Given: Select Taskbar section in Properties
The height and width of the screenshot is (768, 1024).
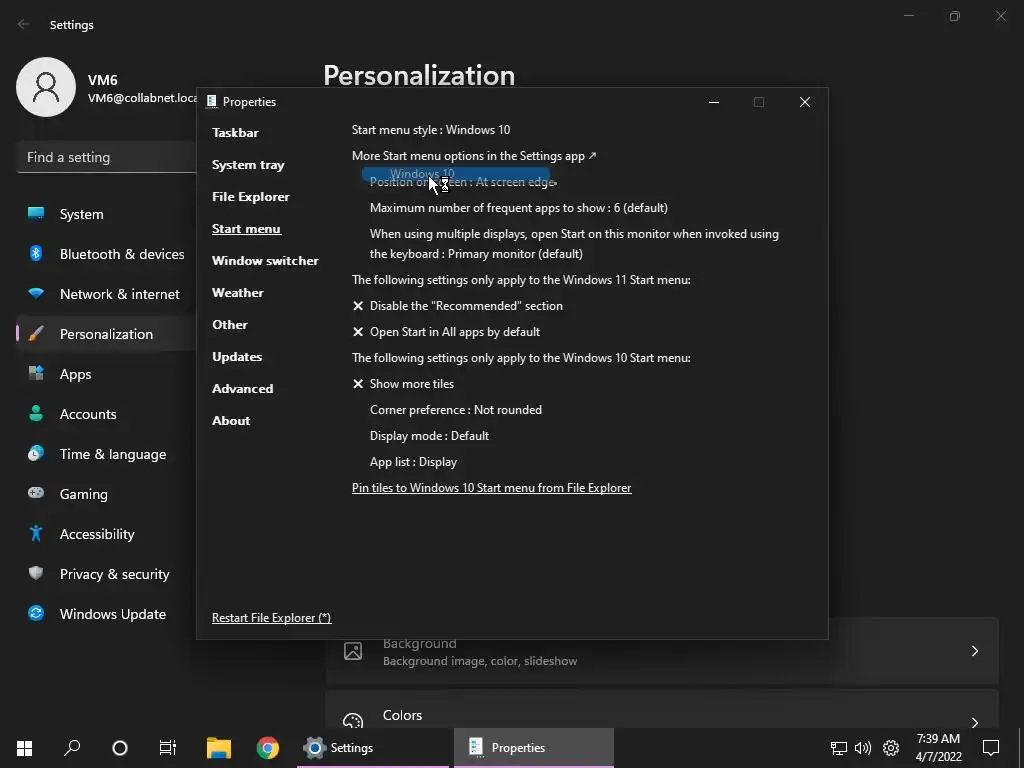Looking at the screenshot, I should (x=235, y=133).
